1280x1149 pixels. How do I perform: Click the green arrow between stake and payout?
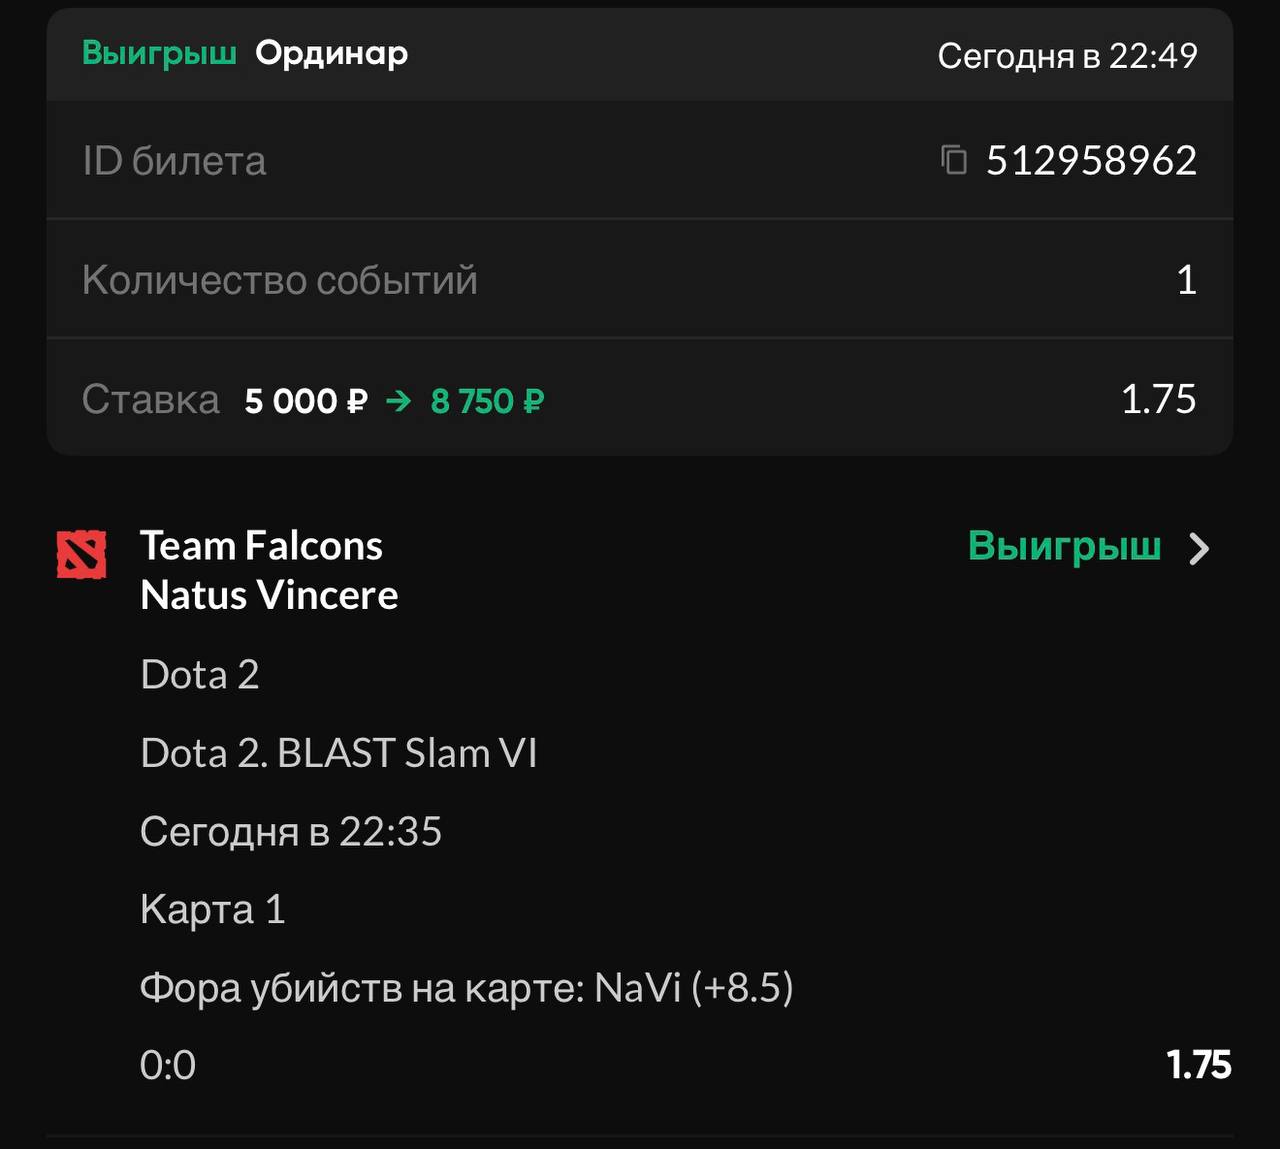coord(399,401)
